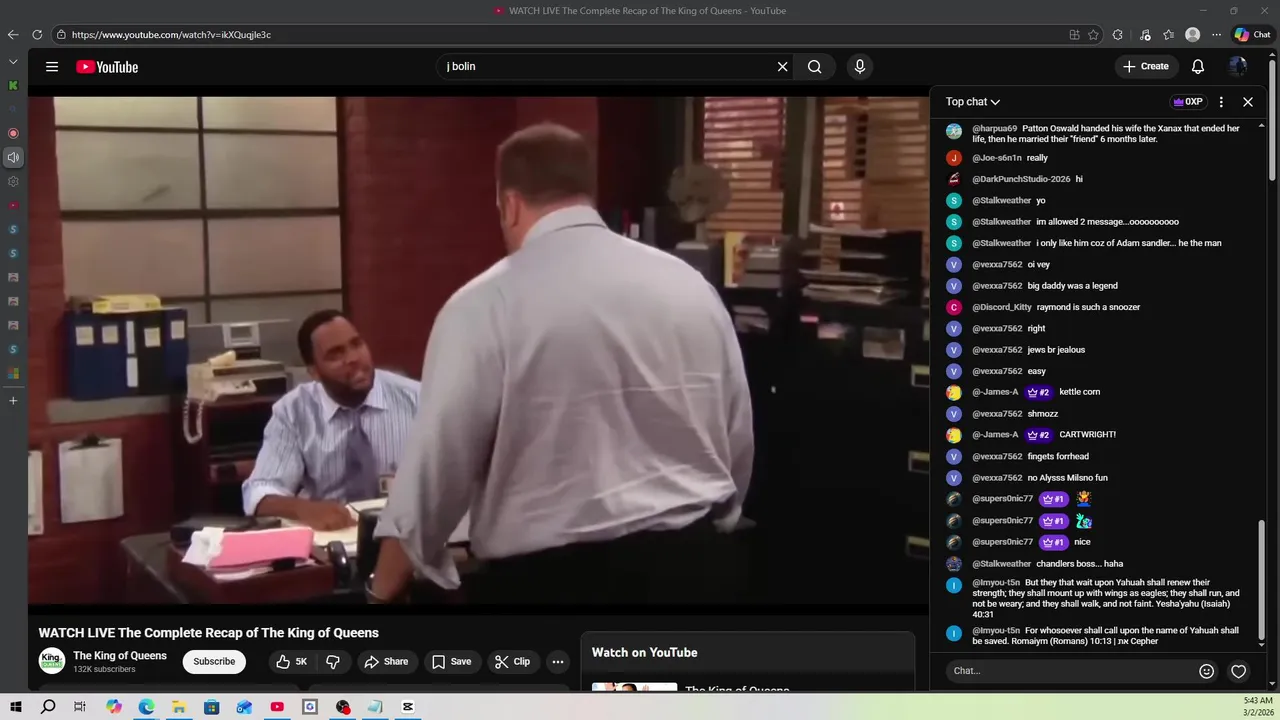The height and width of the screenshot is (720, 1280).
Task: Open the Favorites hub icon
Action: click(1169, 34)
